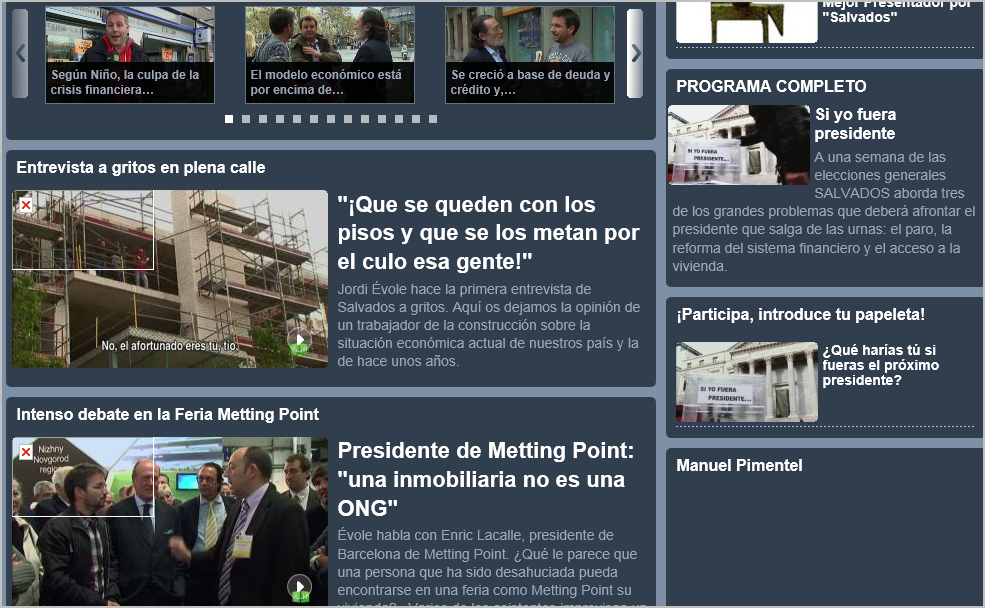Open the 'Se creció a base de deuda' clip
The image size is (985, 608).
pos(530,55)
